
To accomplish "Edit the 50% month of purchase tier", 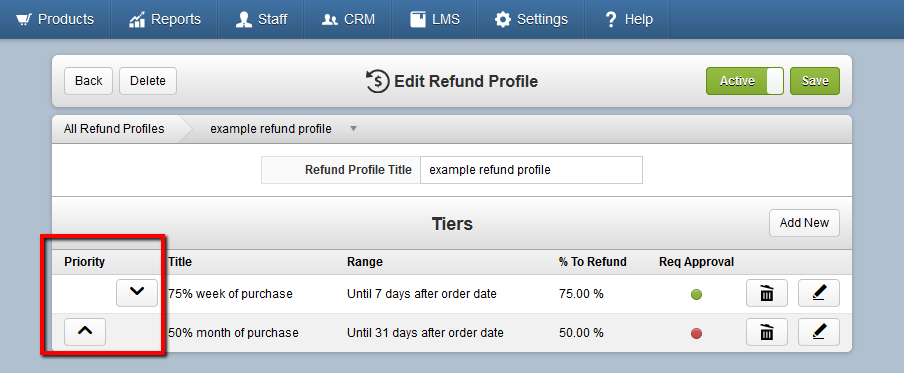I will [819, 332].
